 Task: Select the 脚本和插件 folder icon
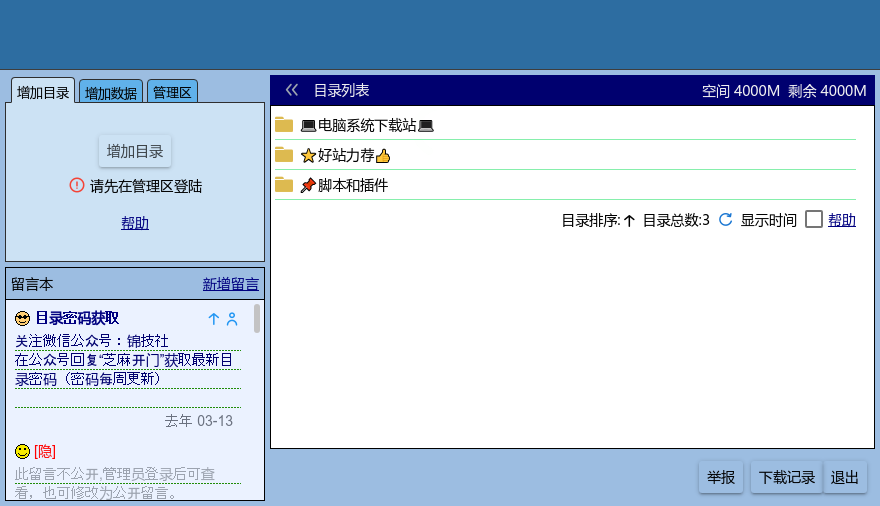[x=284, y=185]
